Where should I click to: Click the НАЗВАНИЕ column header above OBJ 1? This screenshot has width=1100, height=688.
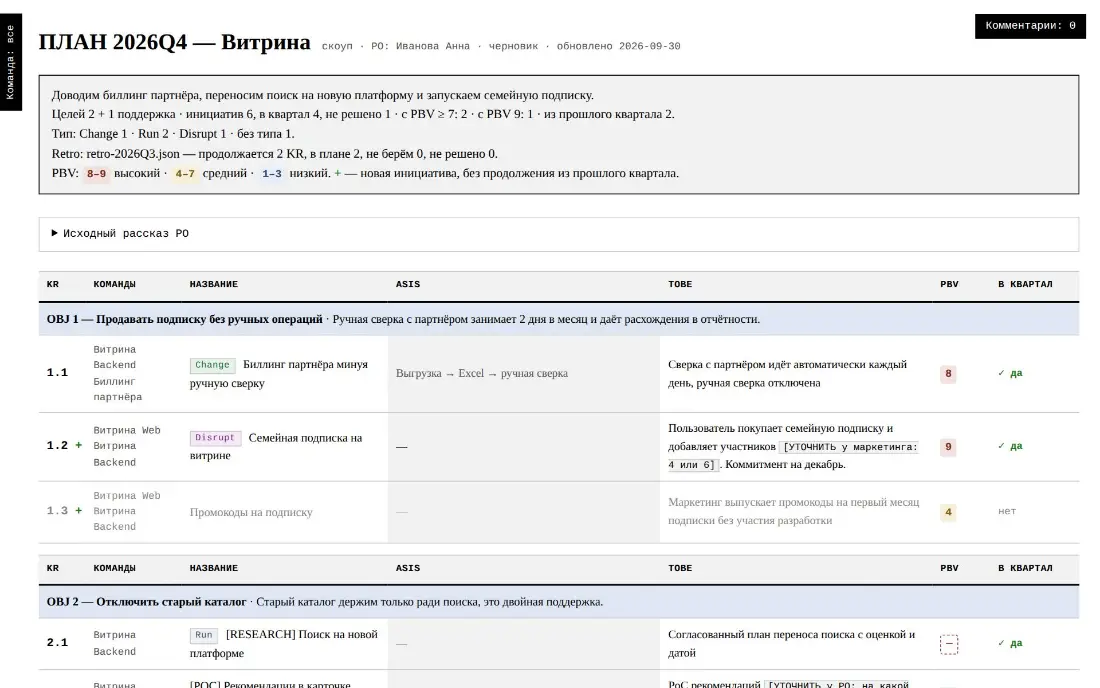coord(213,285)
